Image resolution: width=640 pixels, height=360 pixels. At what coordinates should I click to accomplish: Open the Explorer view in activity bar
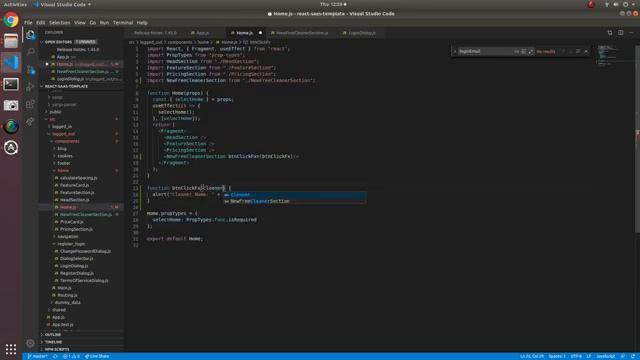click(x=30, y=35)
